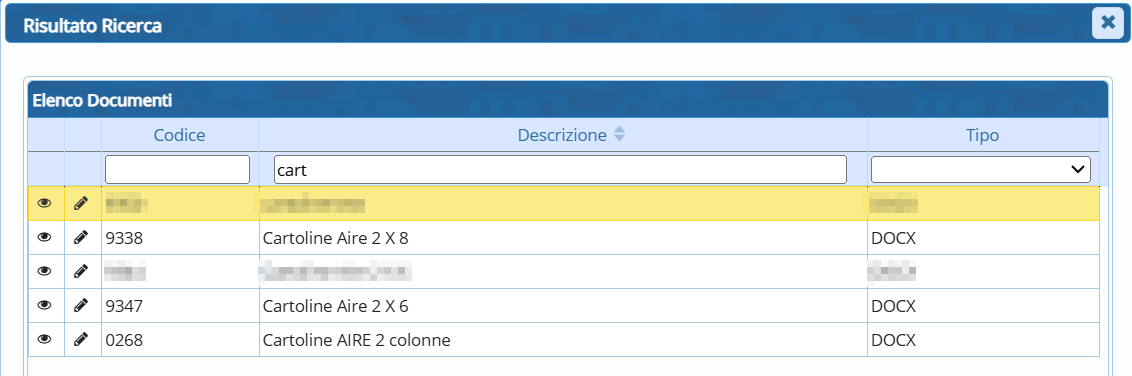The height and width of the screenshot is (376, 1132).
Task: Edit Cartoline Aire 2 X 8 via pencil icon
Action: point(81,237)
